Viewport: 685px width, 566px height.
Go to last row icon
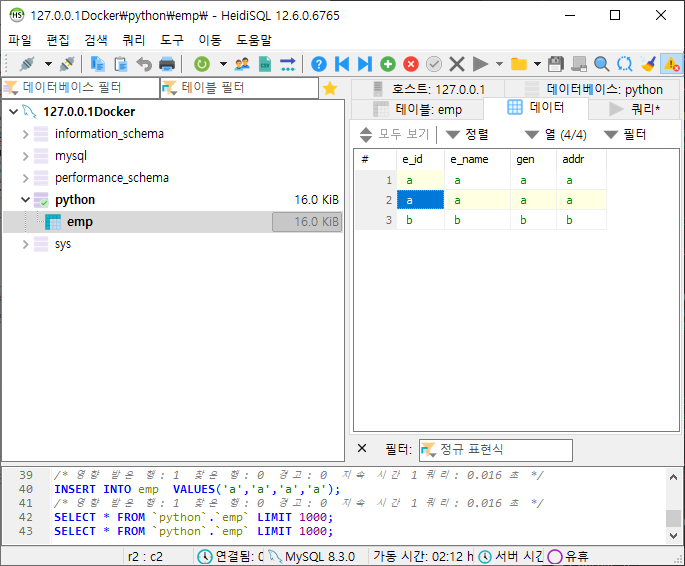coord(365,64)
